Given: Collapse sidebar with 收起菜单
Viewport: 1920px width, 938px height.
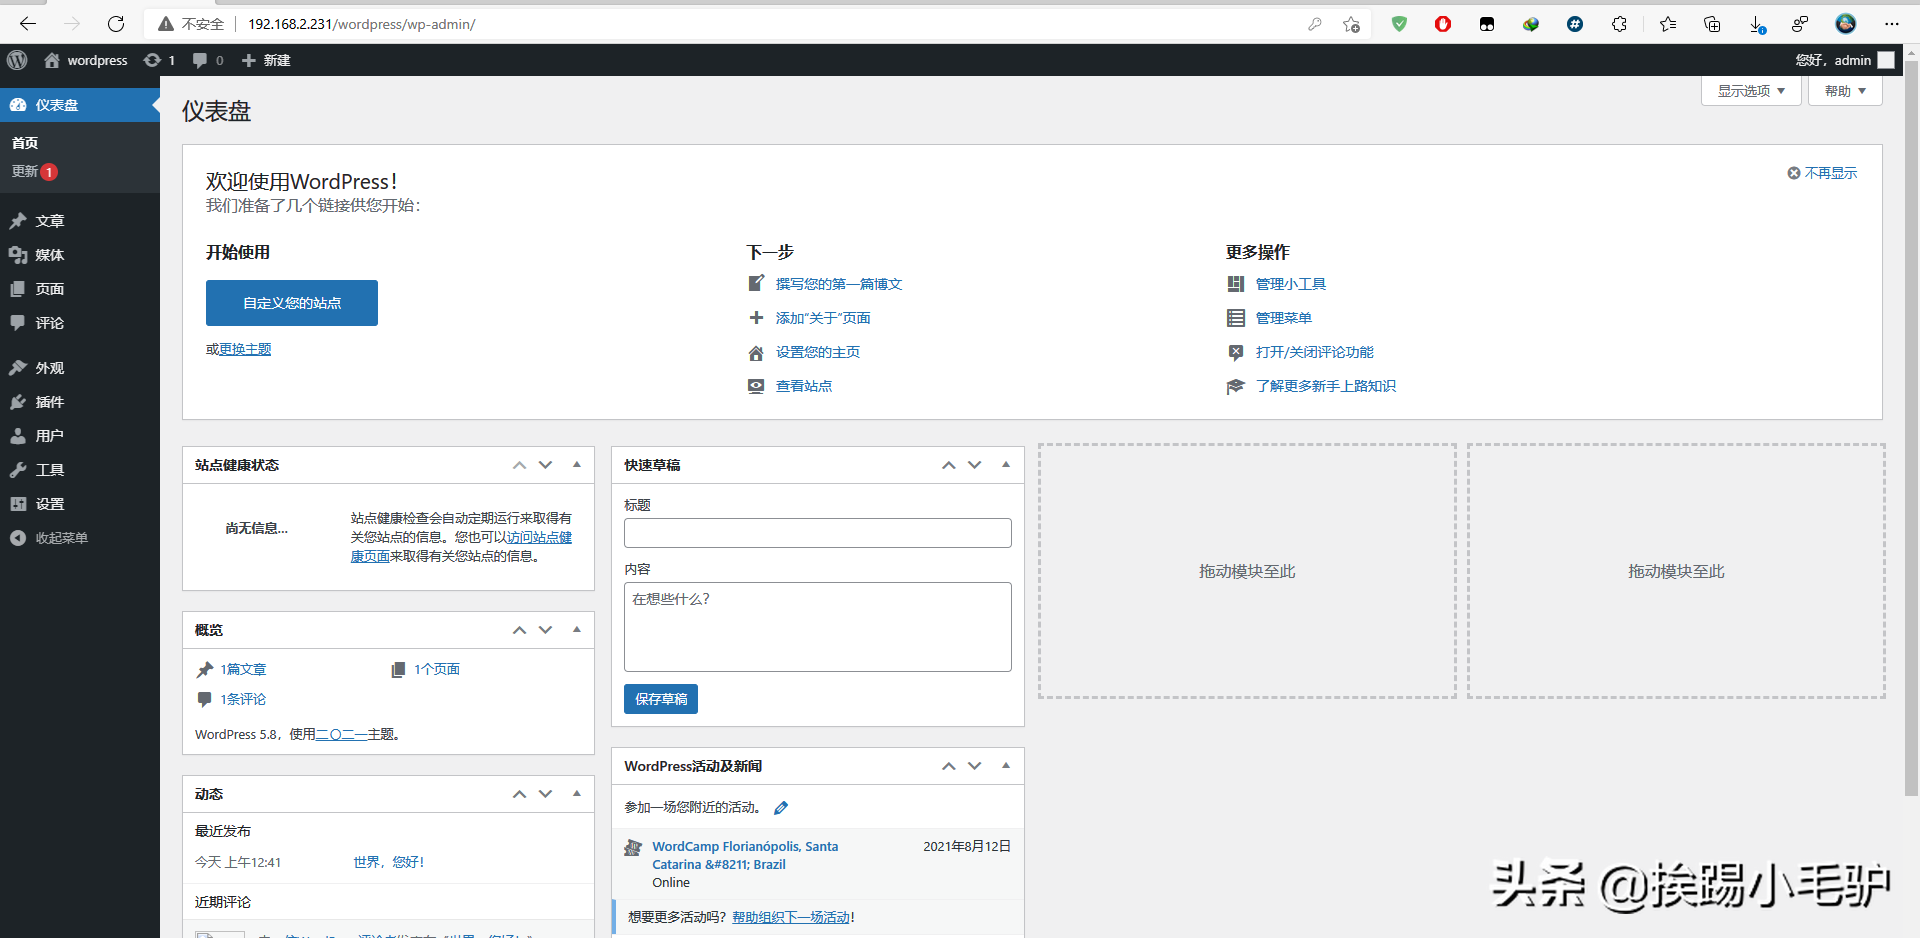Looking at the screenshot, I should click(x=80, y=538).
